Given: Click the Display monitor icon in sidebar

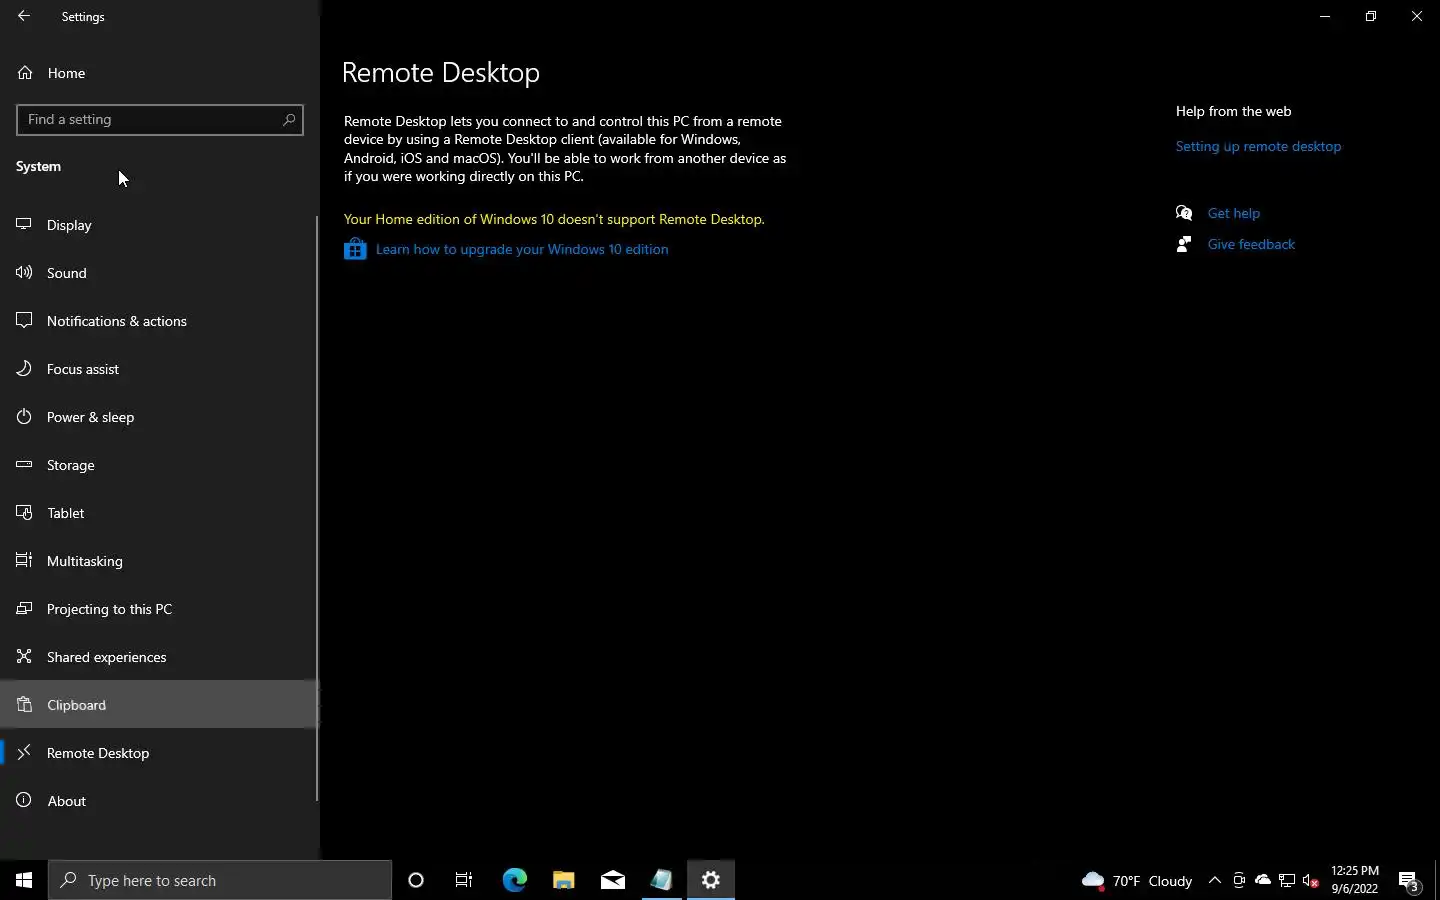Looking at the screenshot, I should [x=24, y=225].
